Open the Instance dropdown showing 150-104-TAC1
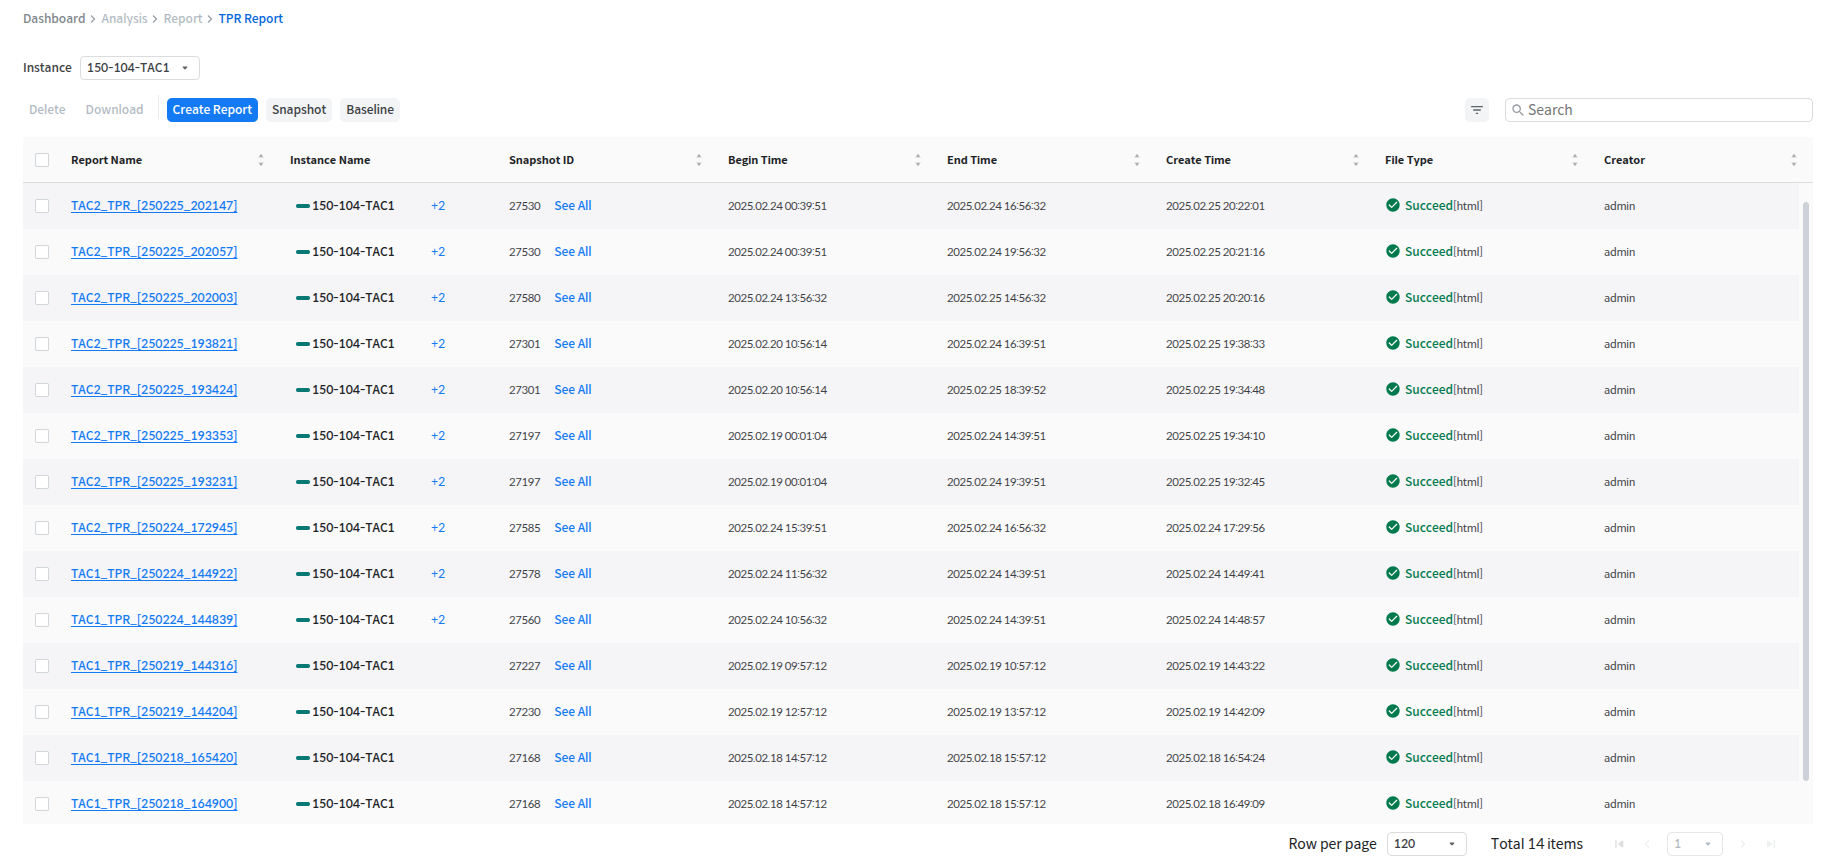The image size is (1831, 867). coord(139,68)
